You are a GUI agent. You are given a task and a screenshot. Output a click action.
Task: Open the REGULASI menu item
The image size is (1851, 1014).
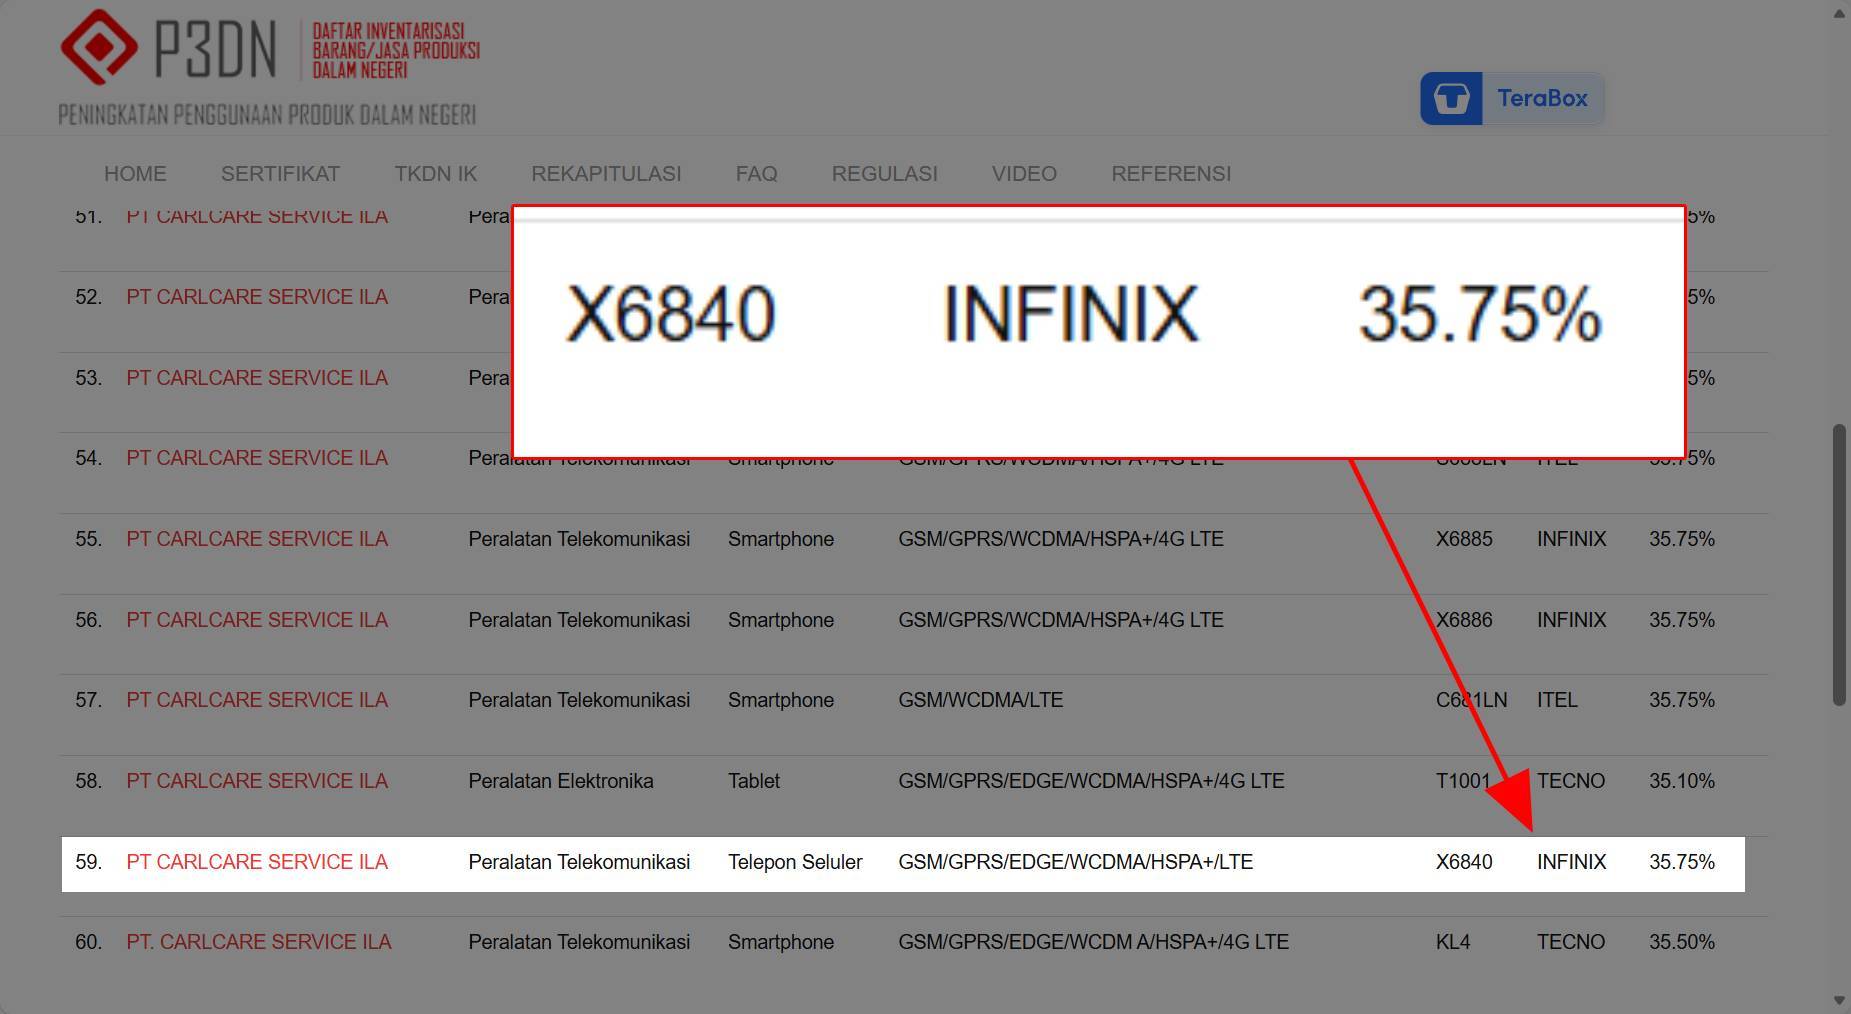pyautogui.click(x=884, y=174)
